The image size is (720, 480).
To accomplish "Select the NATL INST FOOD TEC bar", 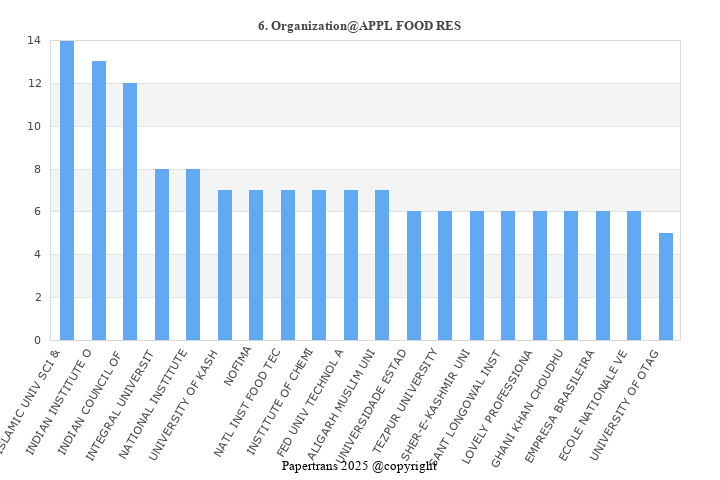I will [288, 265].
